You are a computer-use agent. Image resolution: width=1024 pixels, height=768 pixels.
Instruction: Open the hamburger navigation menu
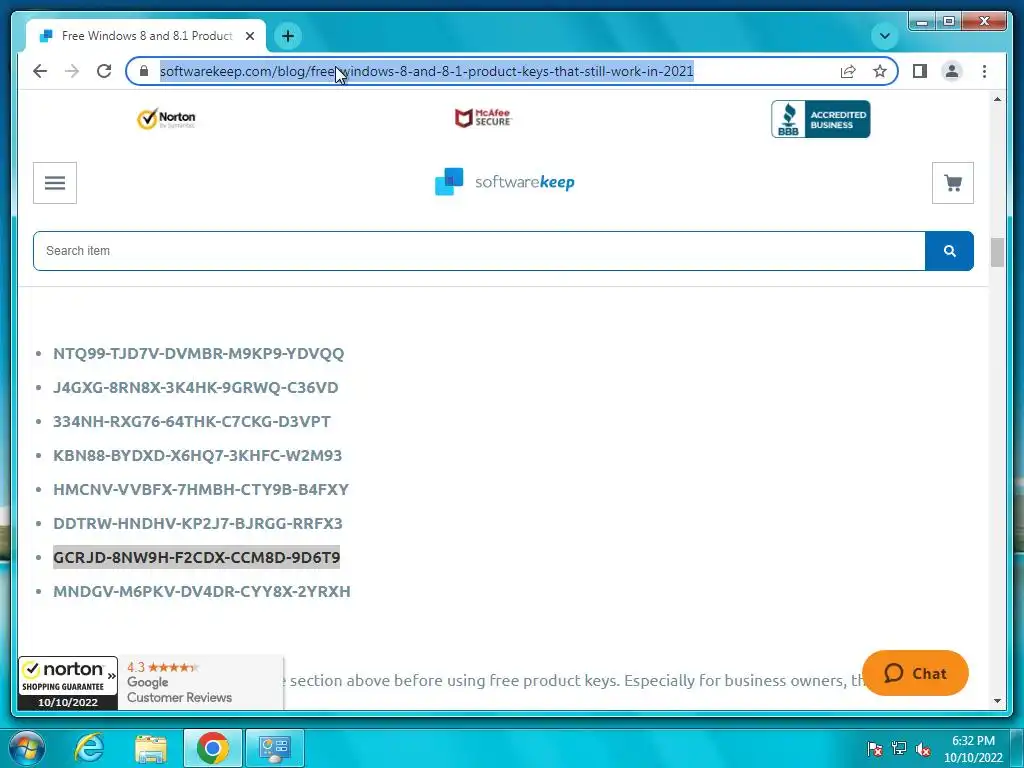55,183
